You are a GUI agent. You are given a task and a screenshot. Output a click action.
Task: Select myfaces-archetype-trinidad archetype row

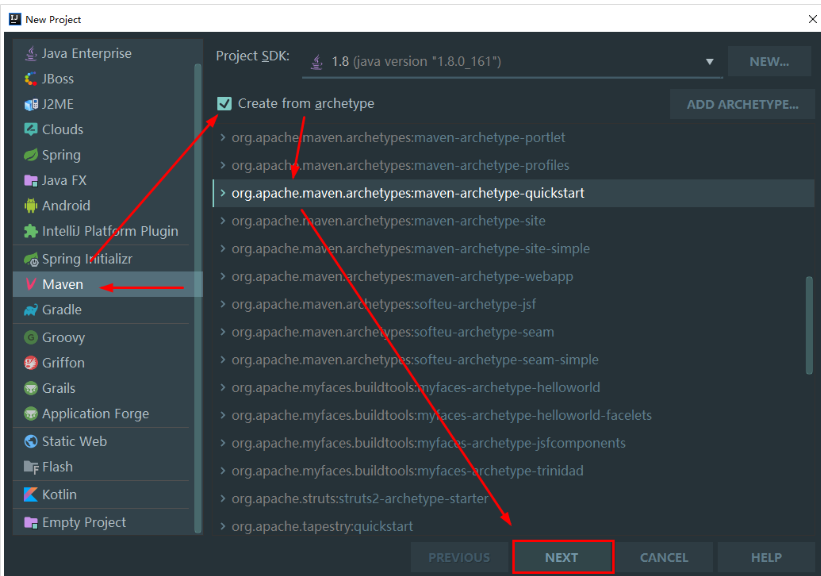(x=513, y=471)
